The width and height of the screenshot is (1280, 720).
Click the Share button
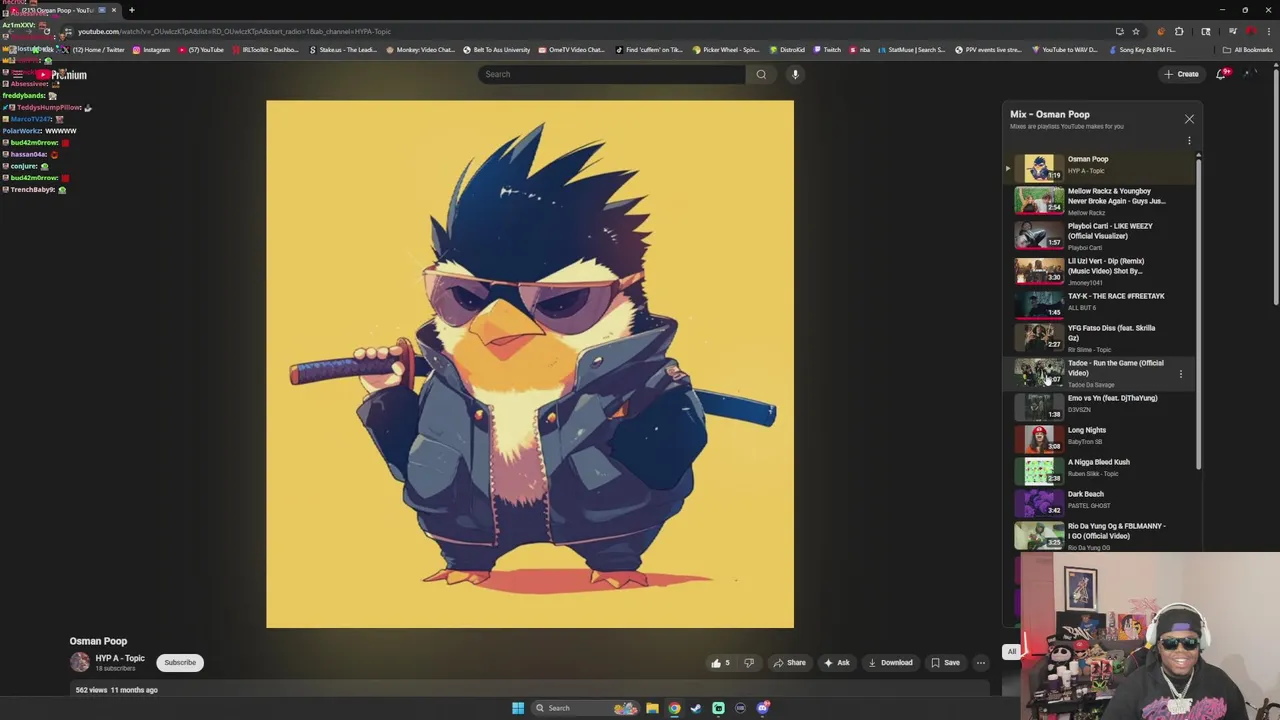point(788,662)
